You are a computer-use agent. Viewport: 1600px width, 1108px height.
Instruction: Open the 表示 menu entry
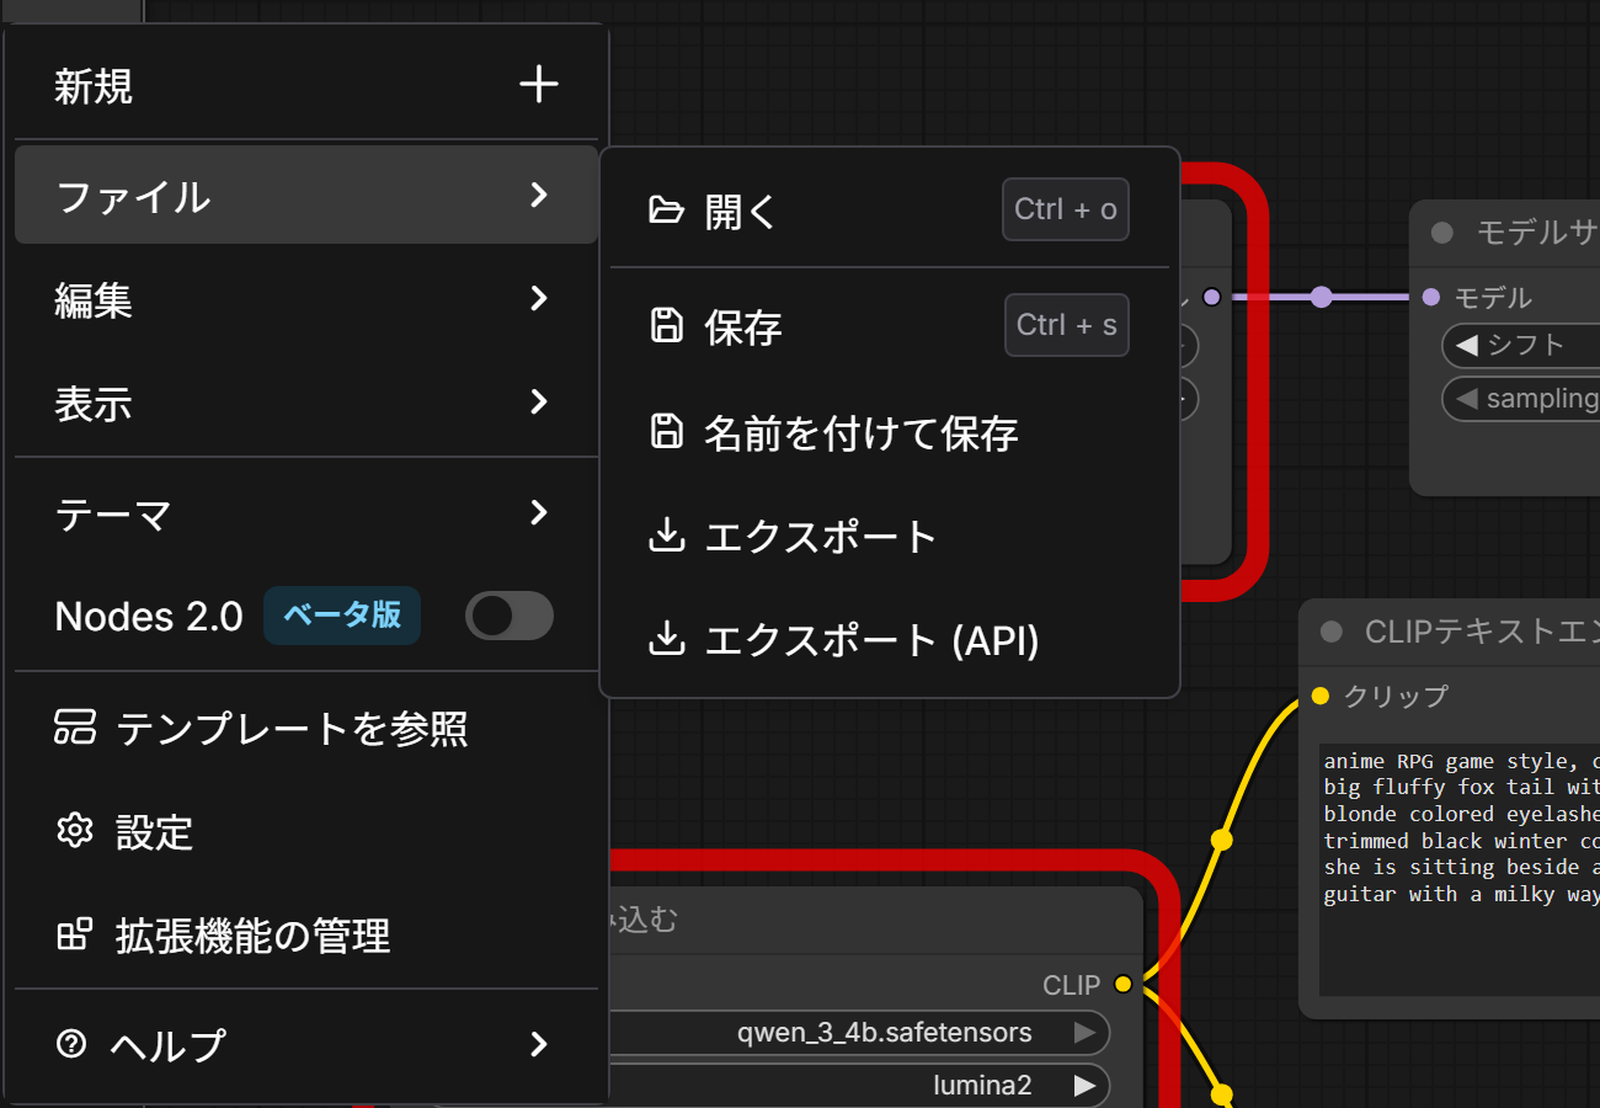306,403
